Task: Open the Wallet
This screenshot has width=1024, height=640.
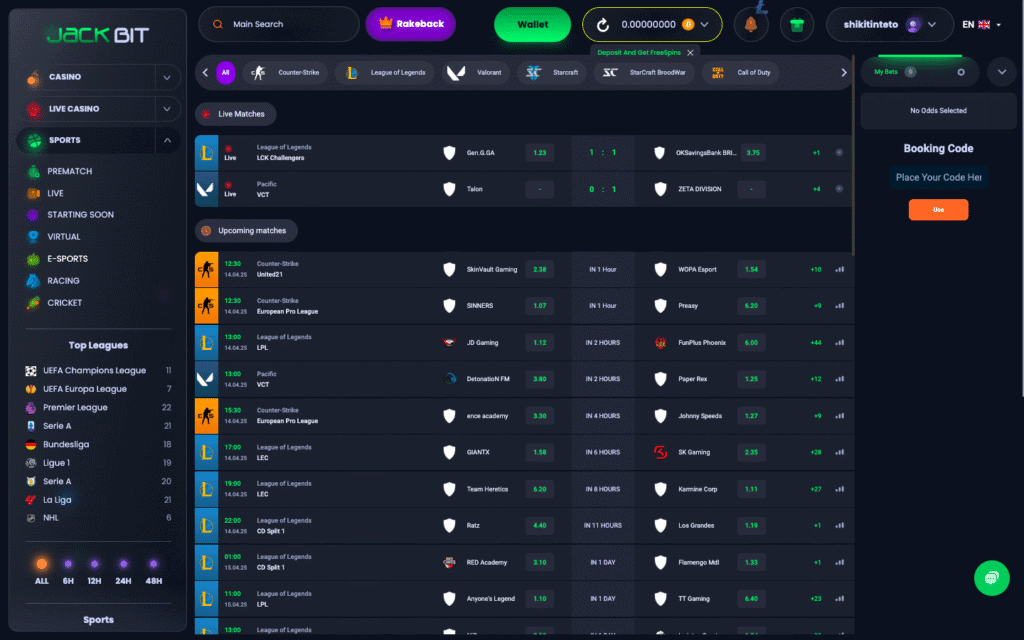Action: click(x=532, y=25)
